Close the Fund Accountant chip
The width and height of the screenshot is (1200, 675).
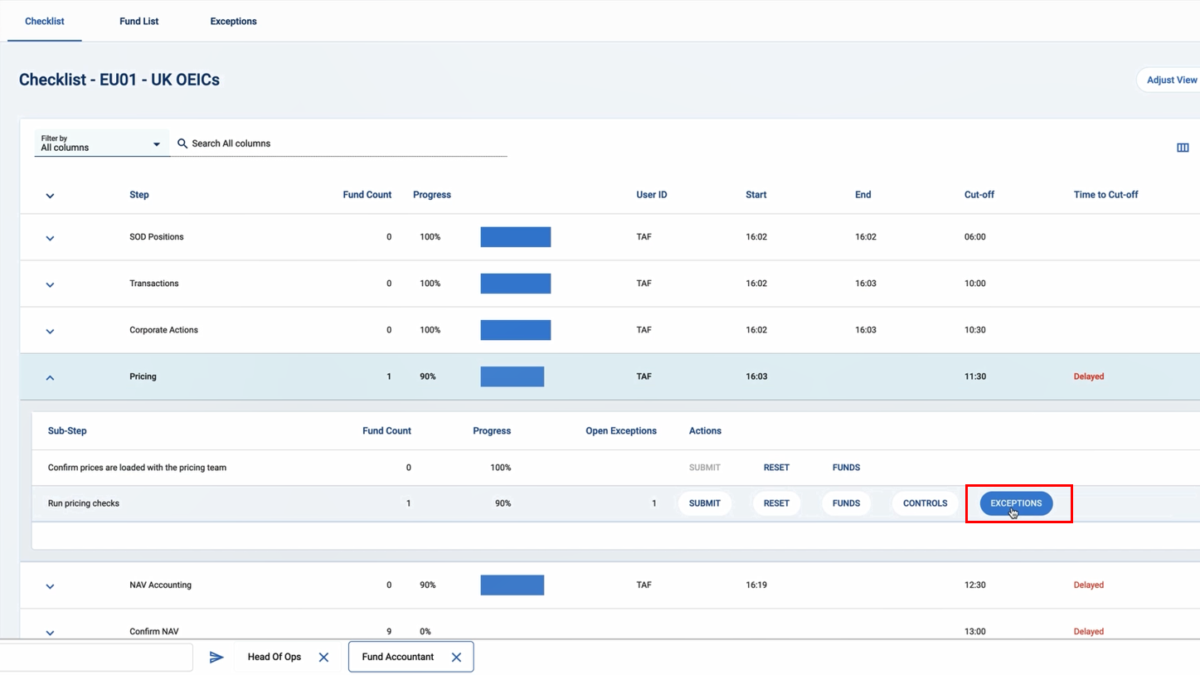456,657
